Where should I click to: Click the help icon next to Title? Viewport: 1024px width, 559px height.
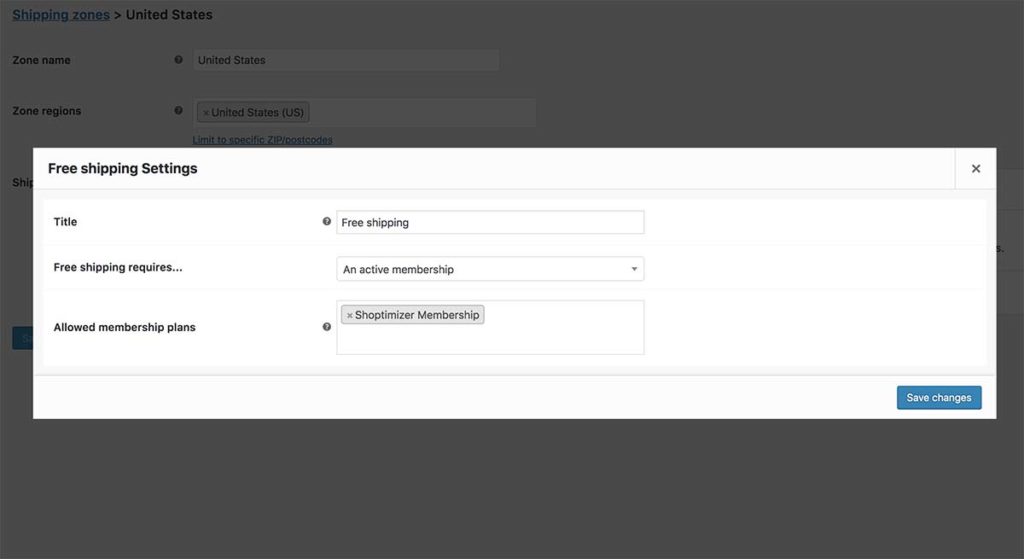pos(327,221)
